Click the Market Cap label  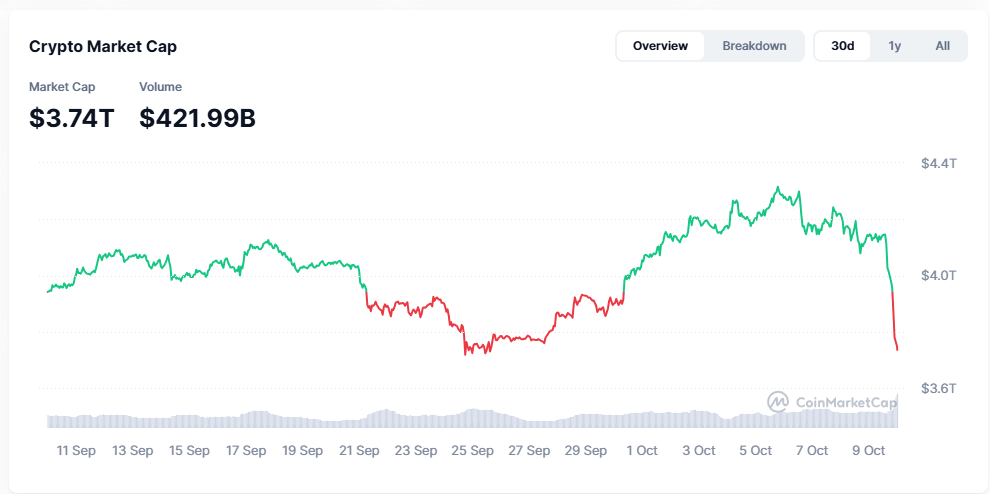(62, 87)
